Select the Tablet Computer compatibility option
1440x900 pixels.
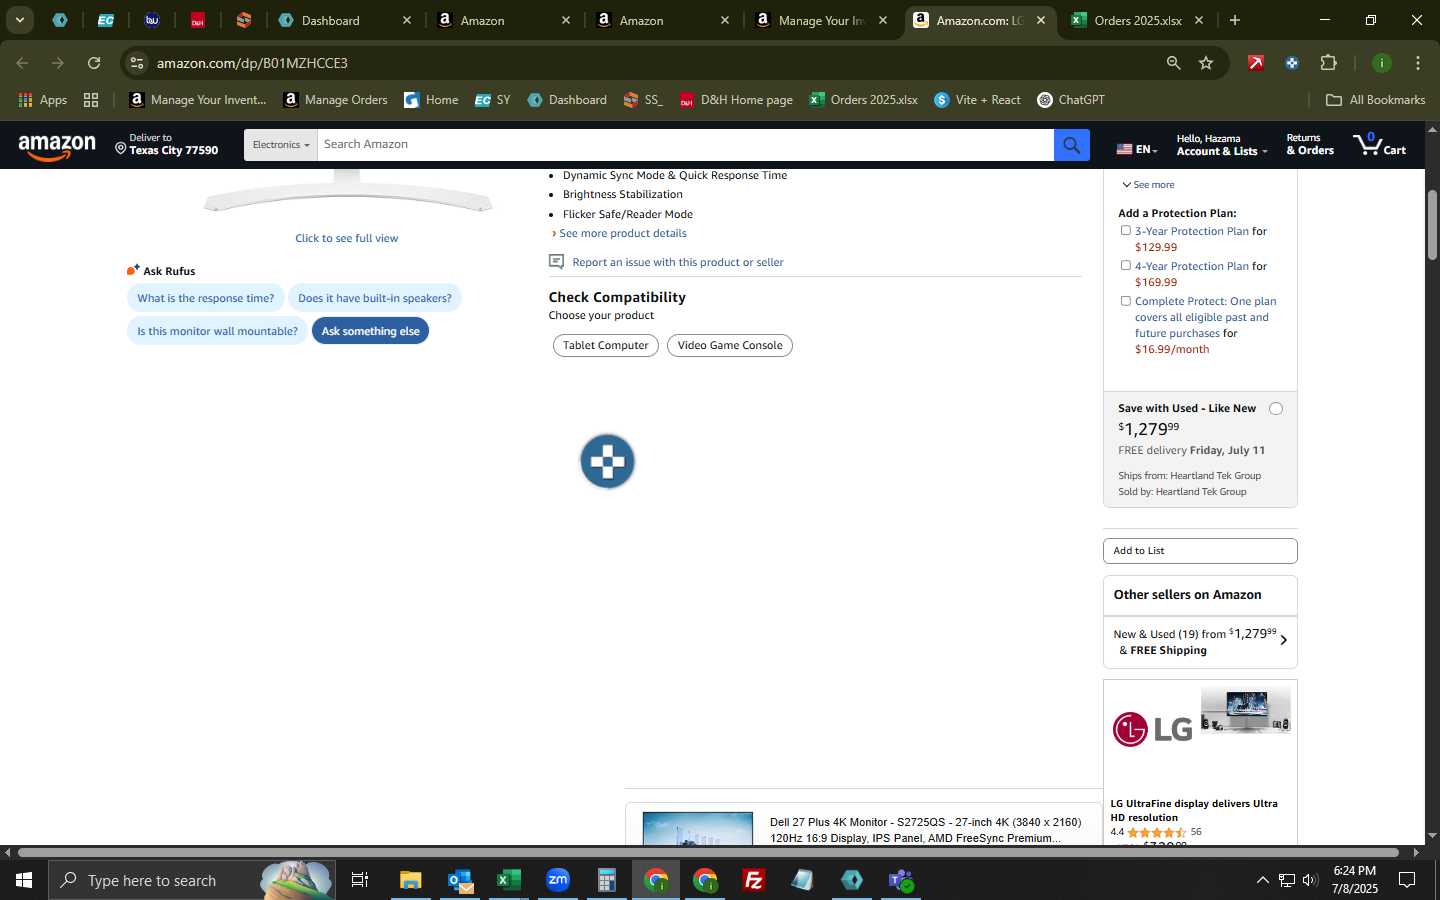(605, 346)
